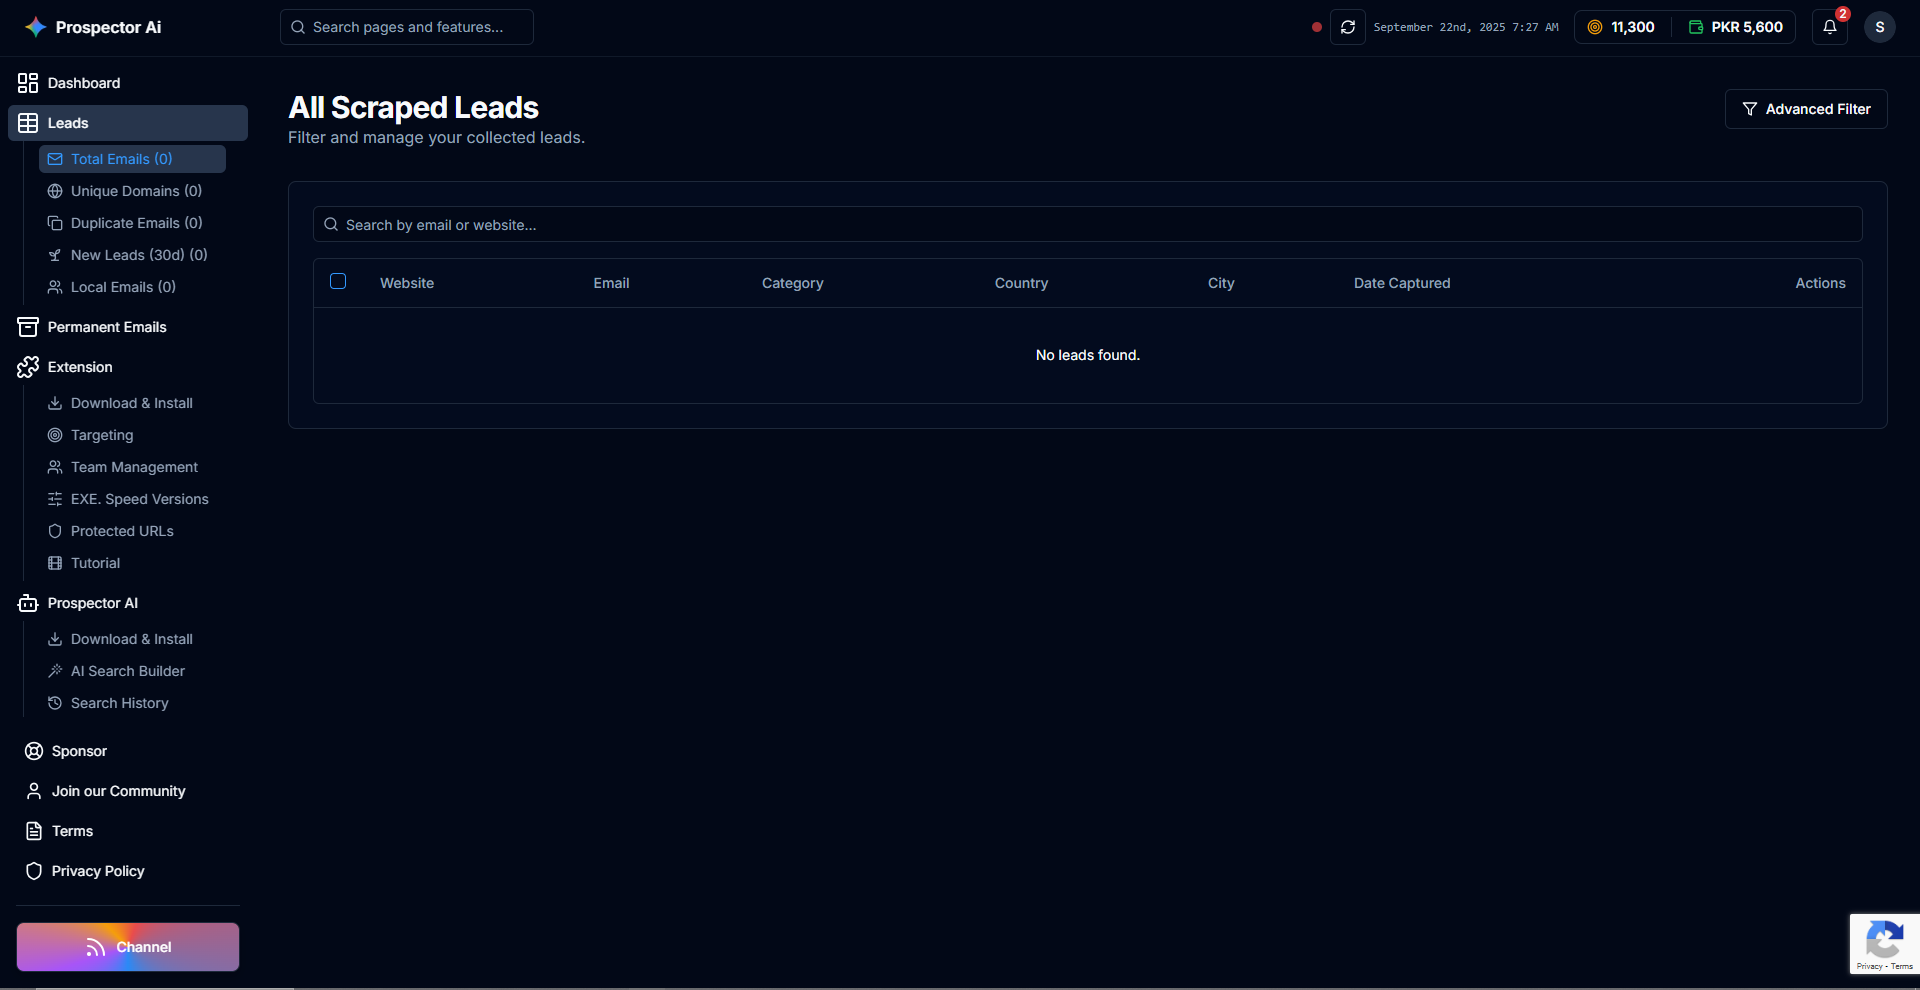Click the PKR 5,600 wallet balance
The width and height of the screenshot is (1920, 990).
pyautogui.click(x=1736, y=27)
